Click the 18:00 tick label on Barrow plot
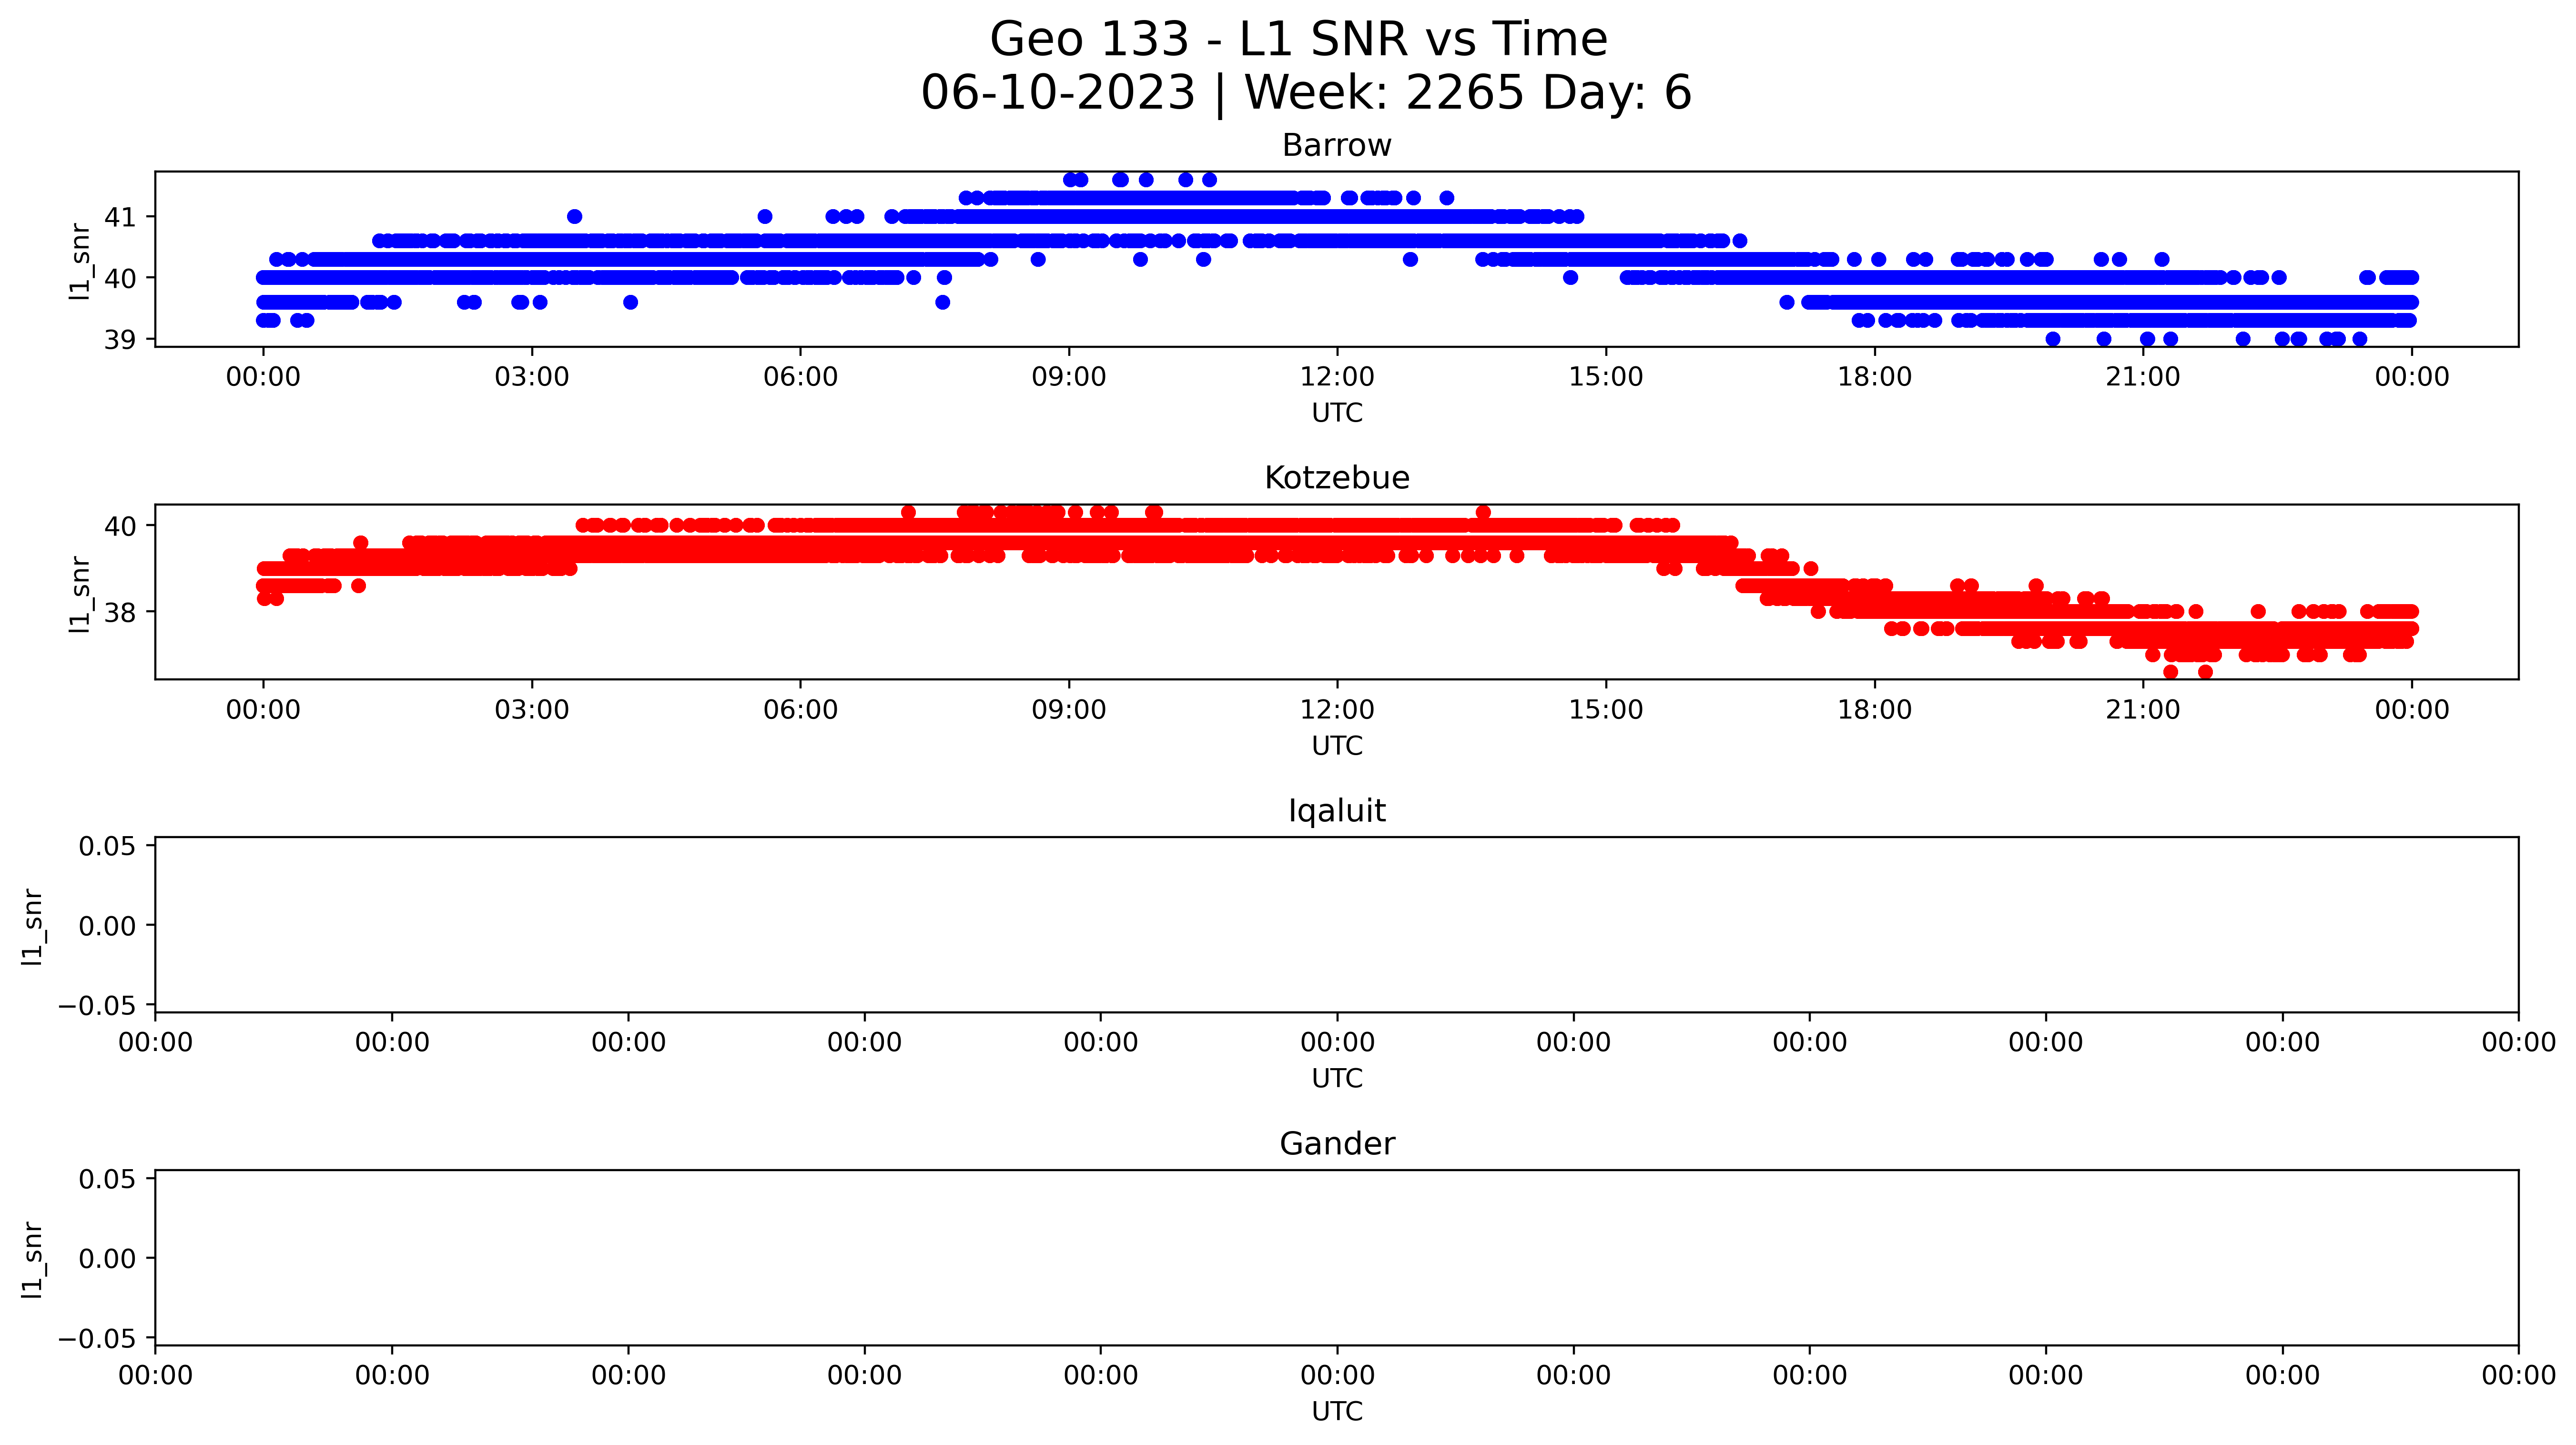 click(1874, 377)
